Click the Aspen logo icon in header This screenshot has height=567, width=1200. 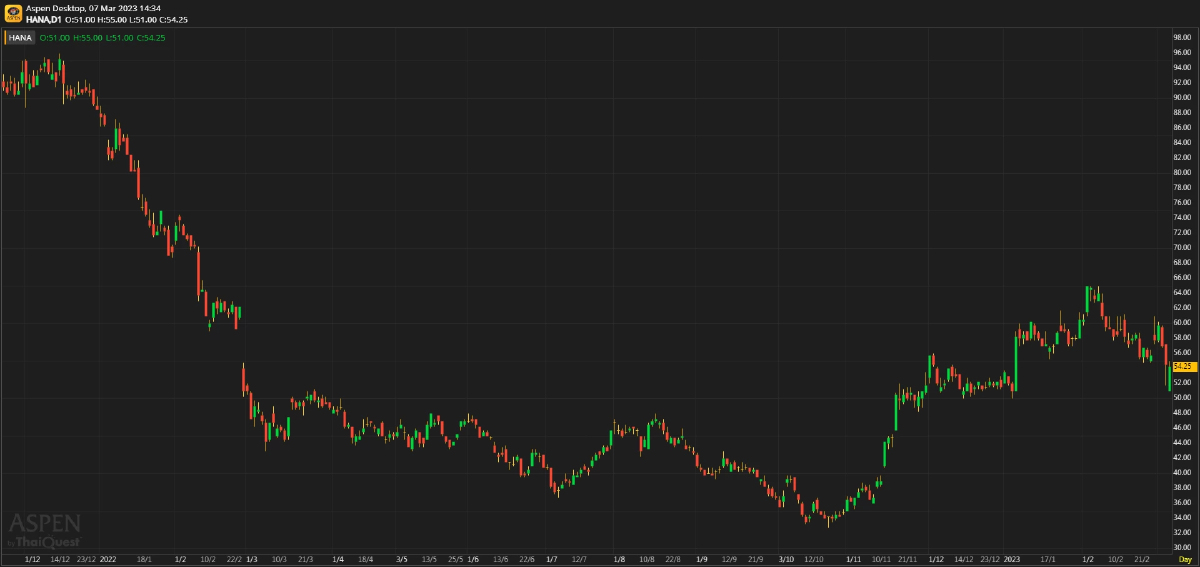pos(12,13)
